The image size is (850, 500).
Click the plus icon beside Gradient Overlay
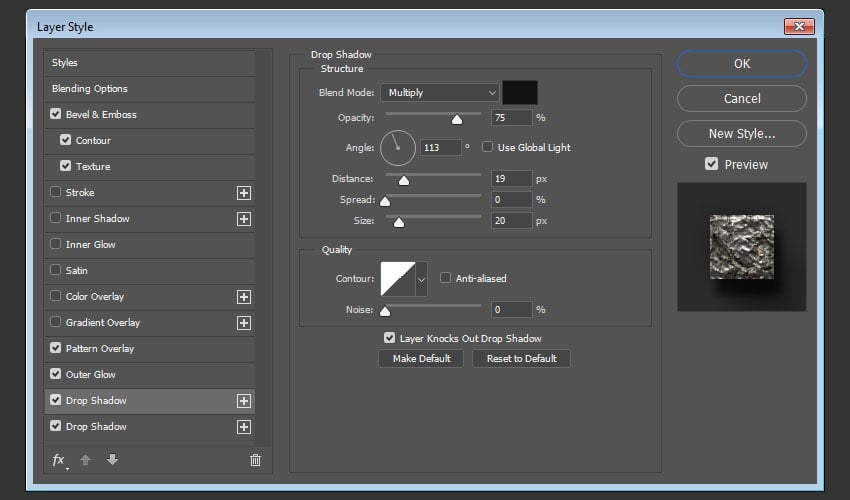[243, 322]
